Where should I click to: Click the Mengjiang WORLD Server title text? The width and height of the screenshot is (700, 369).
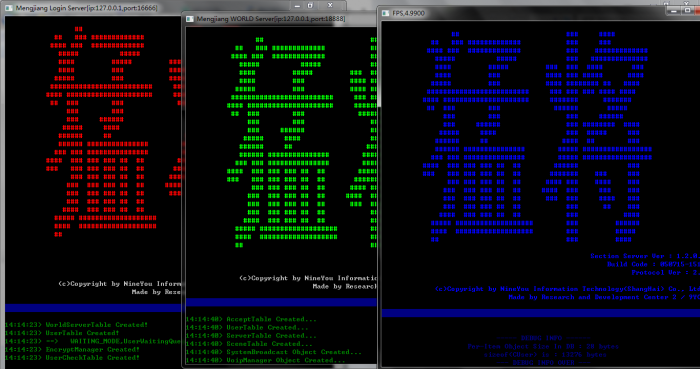(271, 19)
